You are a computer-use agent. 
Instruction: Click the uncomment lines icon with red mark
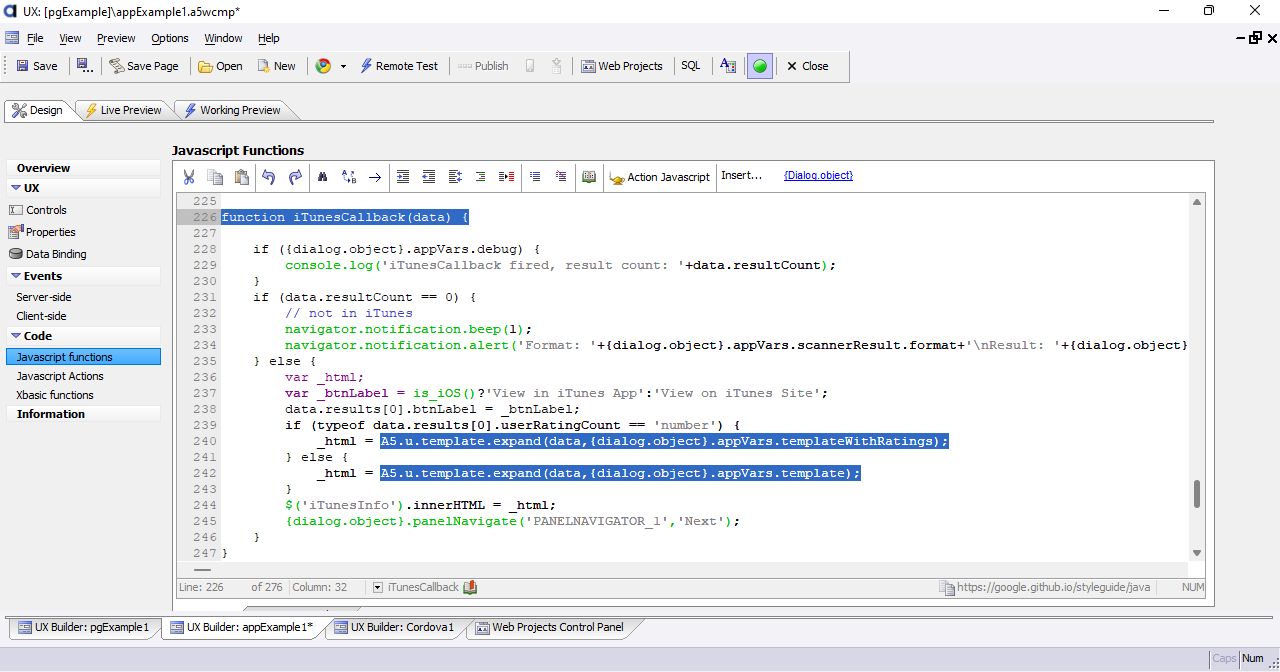click(x=560, y=176)
